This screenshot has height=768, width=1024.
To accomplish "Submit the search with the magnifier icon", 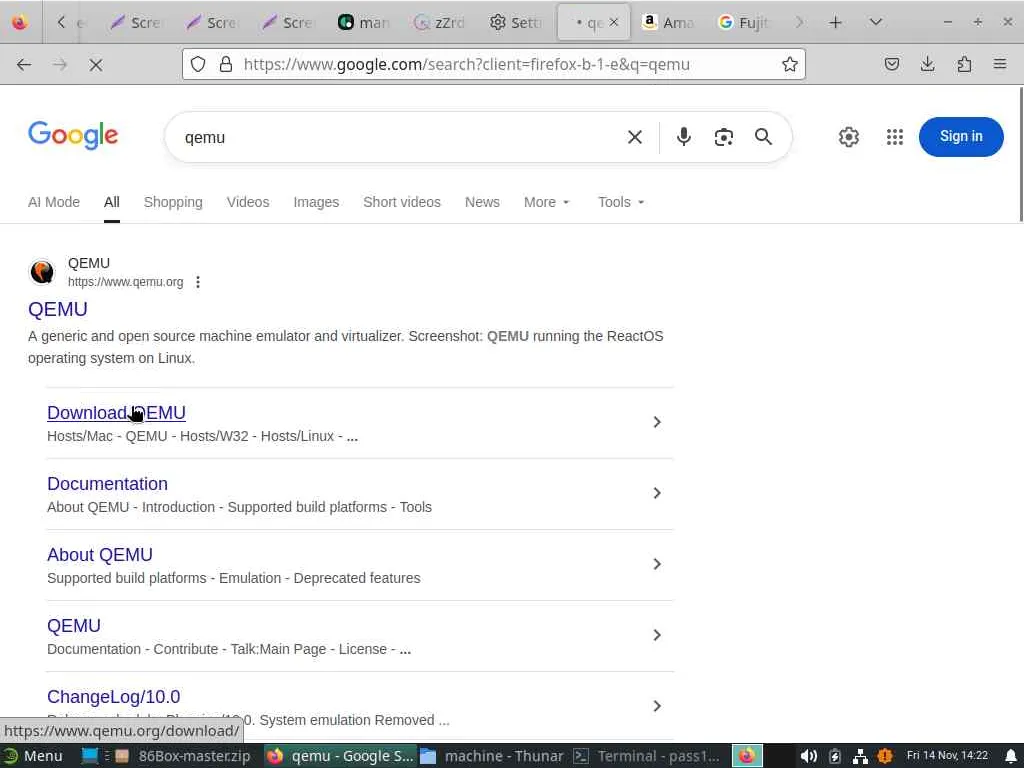I will (763, 137).
